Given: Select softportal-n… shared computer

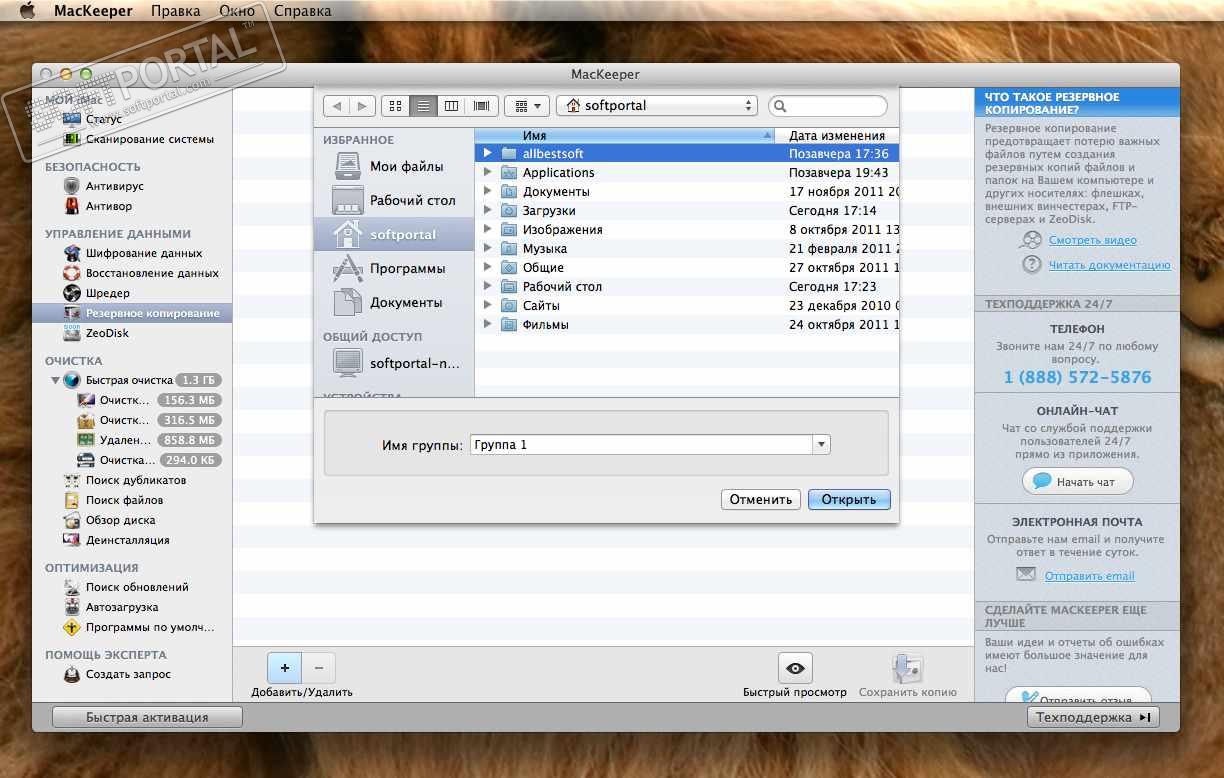Looking at the screenshot, I should coord(394,363).
